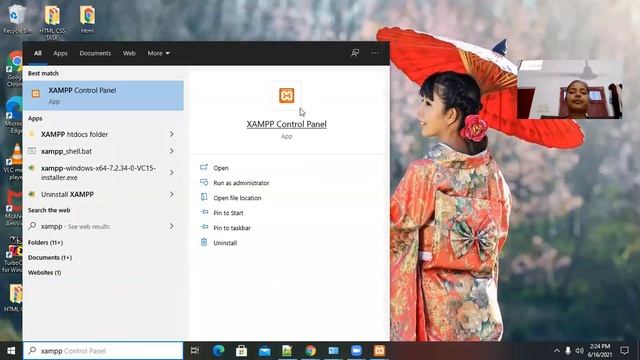Launch Microsoft Edge from the taskbar
The image size is (640, 360).
click(x=218, y=351)
